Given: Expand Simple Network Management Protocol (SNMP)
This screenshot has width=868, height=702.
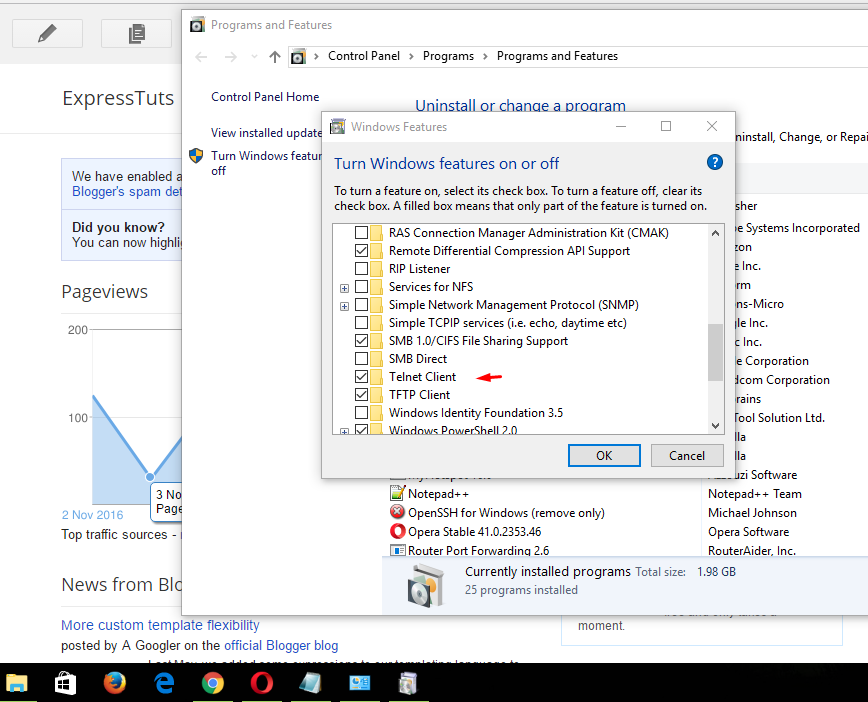Looking at the screenshot, I should [344, 305].
